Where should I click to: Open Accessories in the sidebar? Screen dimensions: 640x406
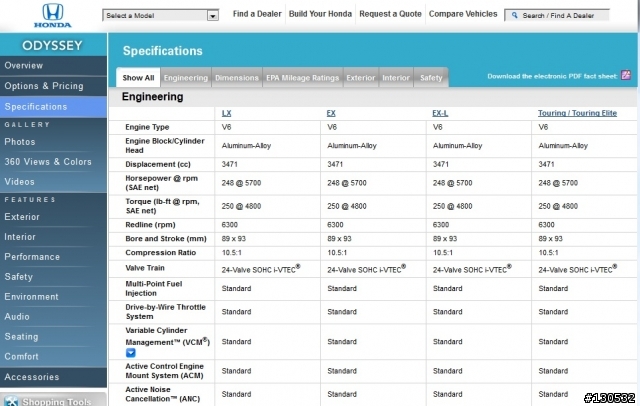click(x=53, y=377)
